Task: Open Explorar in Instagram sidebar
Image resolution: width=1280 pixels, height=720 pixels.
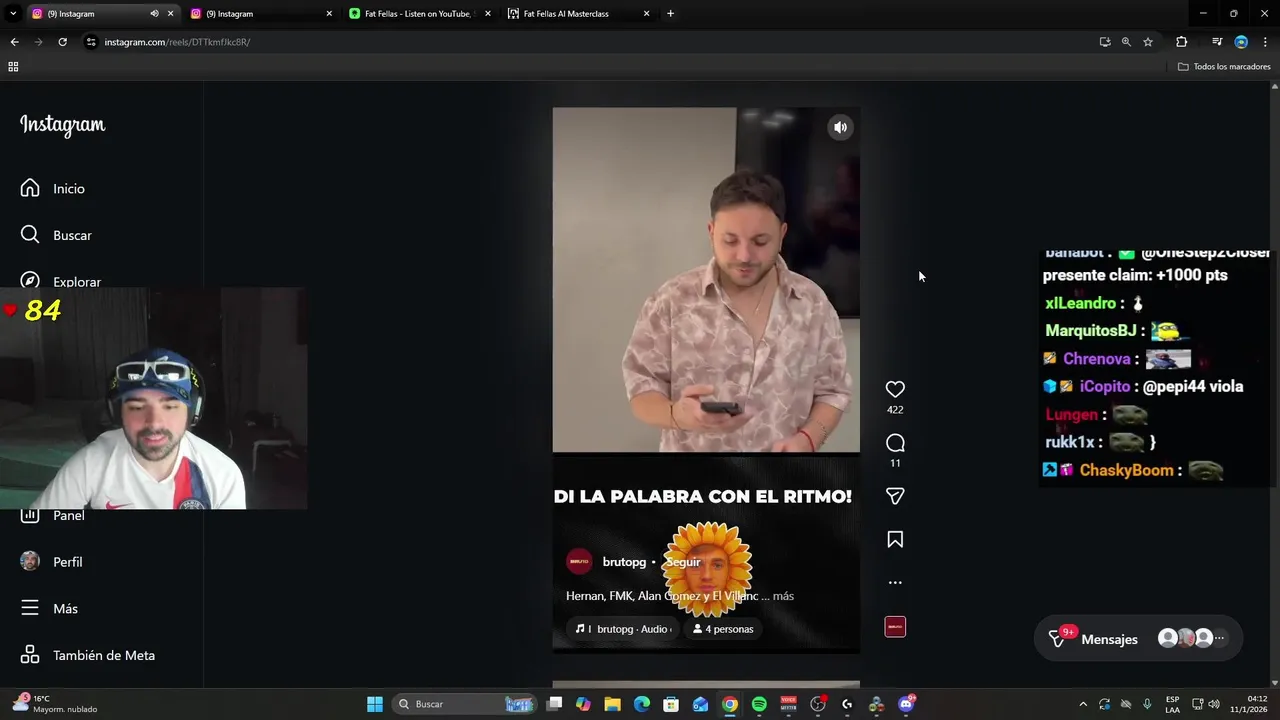Action: click(62, 281)
